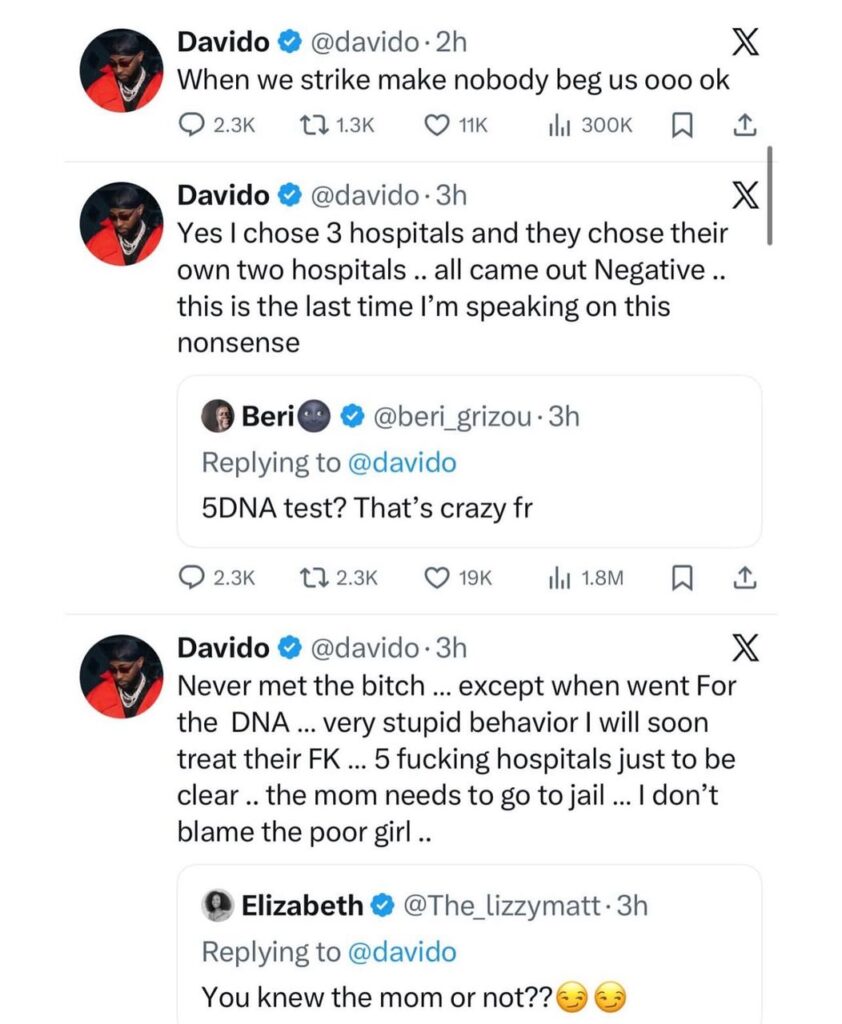Open X logo menu on '3 hospitals' tweet
Screen dimensions: 842x1024
pyautogui.click(x=745, y=196)
